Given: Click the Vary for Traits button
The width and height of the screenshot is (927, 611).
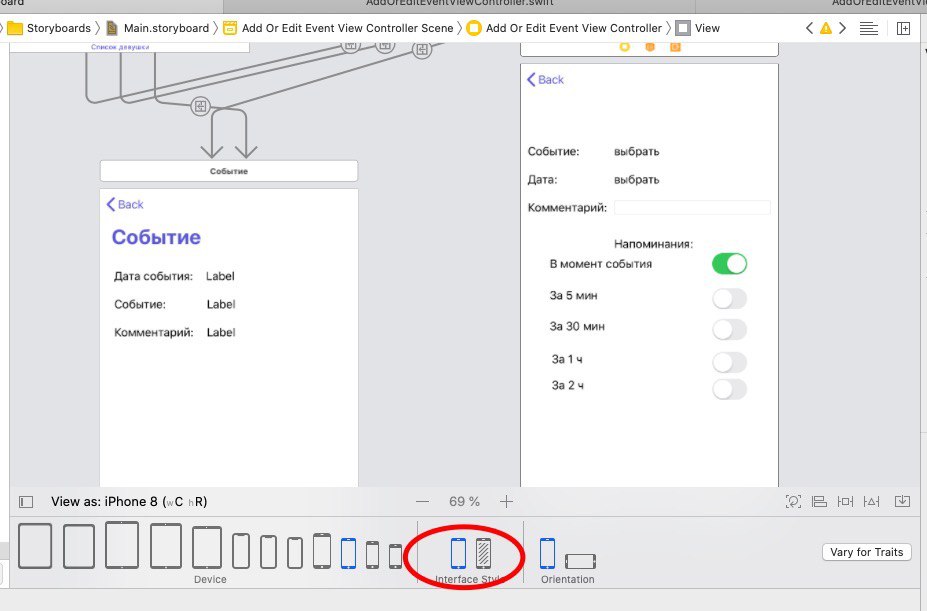Looking at the screenshot, I should (x=867, y=552).
